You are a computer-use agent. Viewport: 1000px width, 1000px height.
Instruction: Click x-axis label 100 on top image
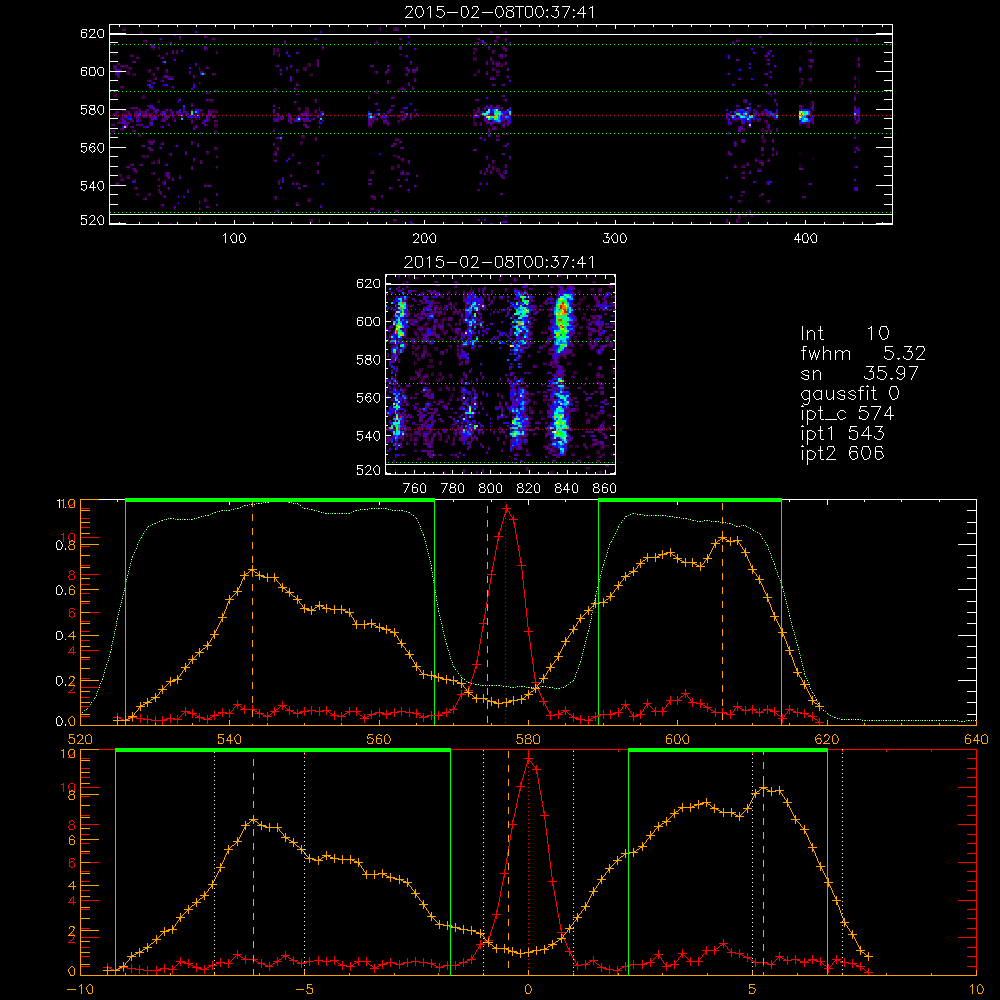[234, 239]
